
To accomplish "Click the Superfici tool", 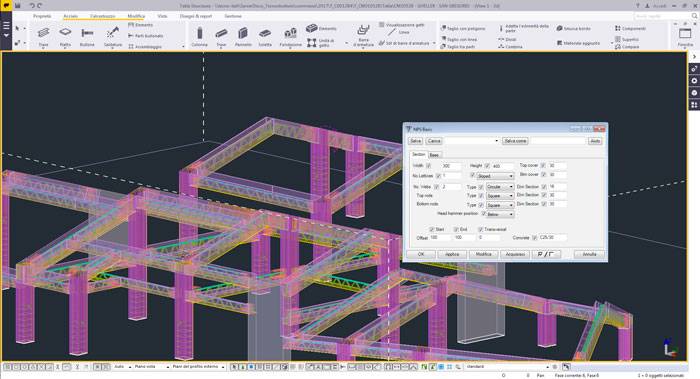I will (627, 39).
